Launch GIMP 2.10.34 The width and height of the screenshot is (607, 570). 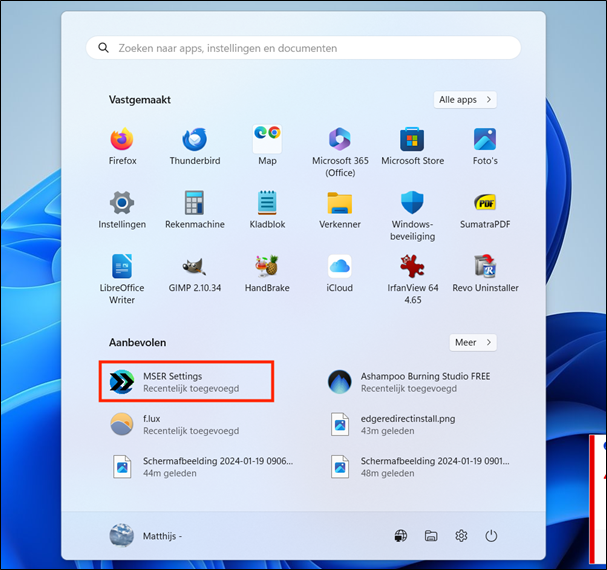click(x=195, y=273)
